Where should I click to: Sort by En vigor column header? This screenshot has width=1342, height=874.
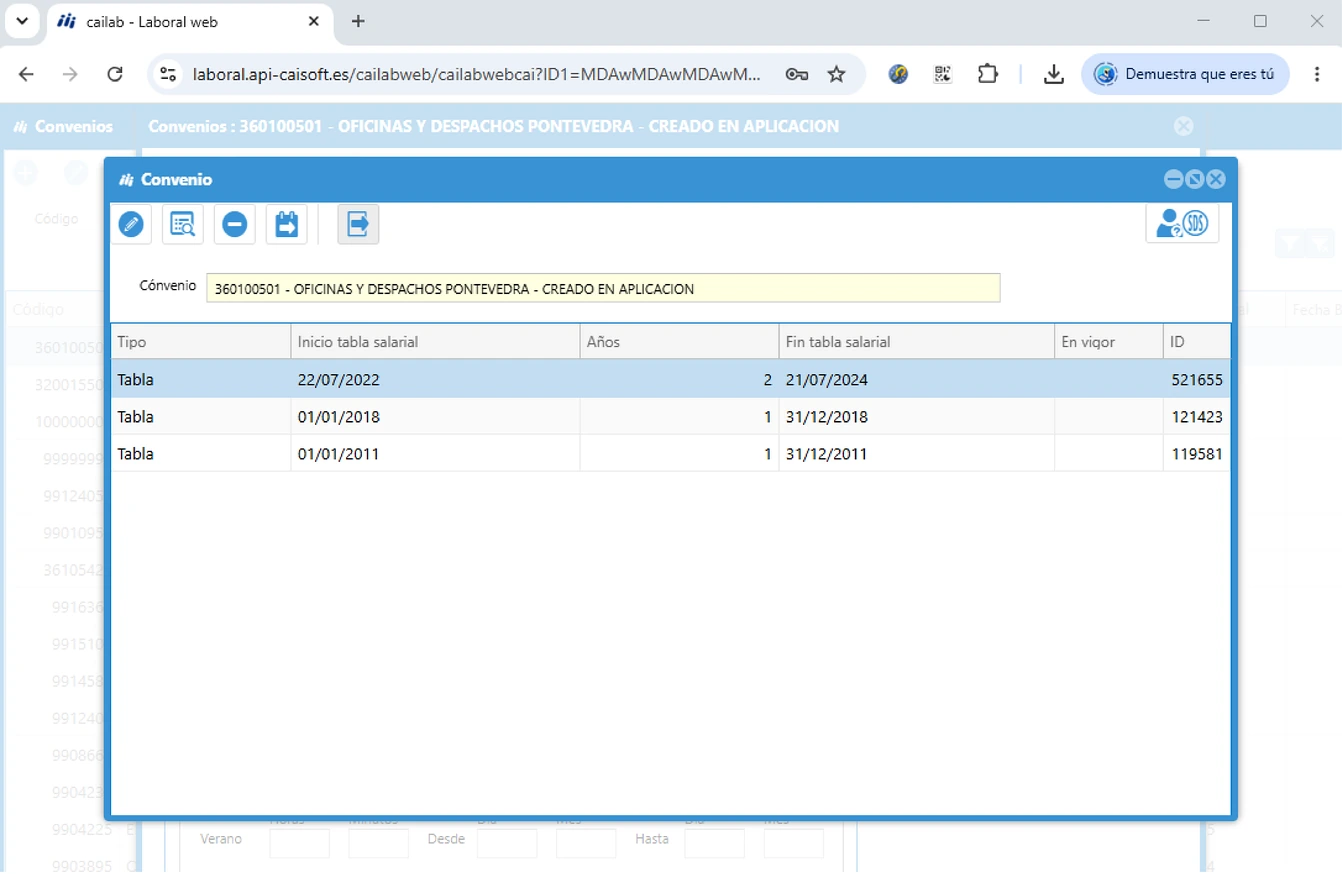pos(1109,342)
